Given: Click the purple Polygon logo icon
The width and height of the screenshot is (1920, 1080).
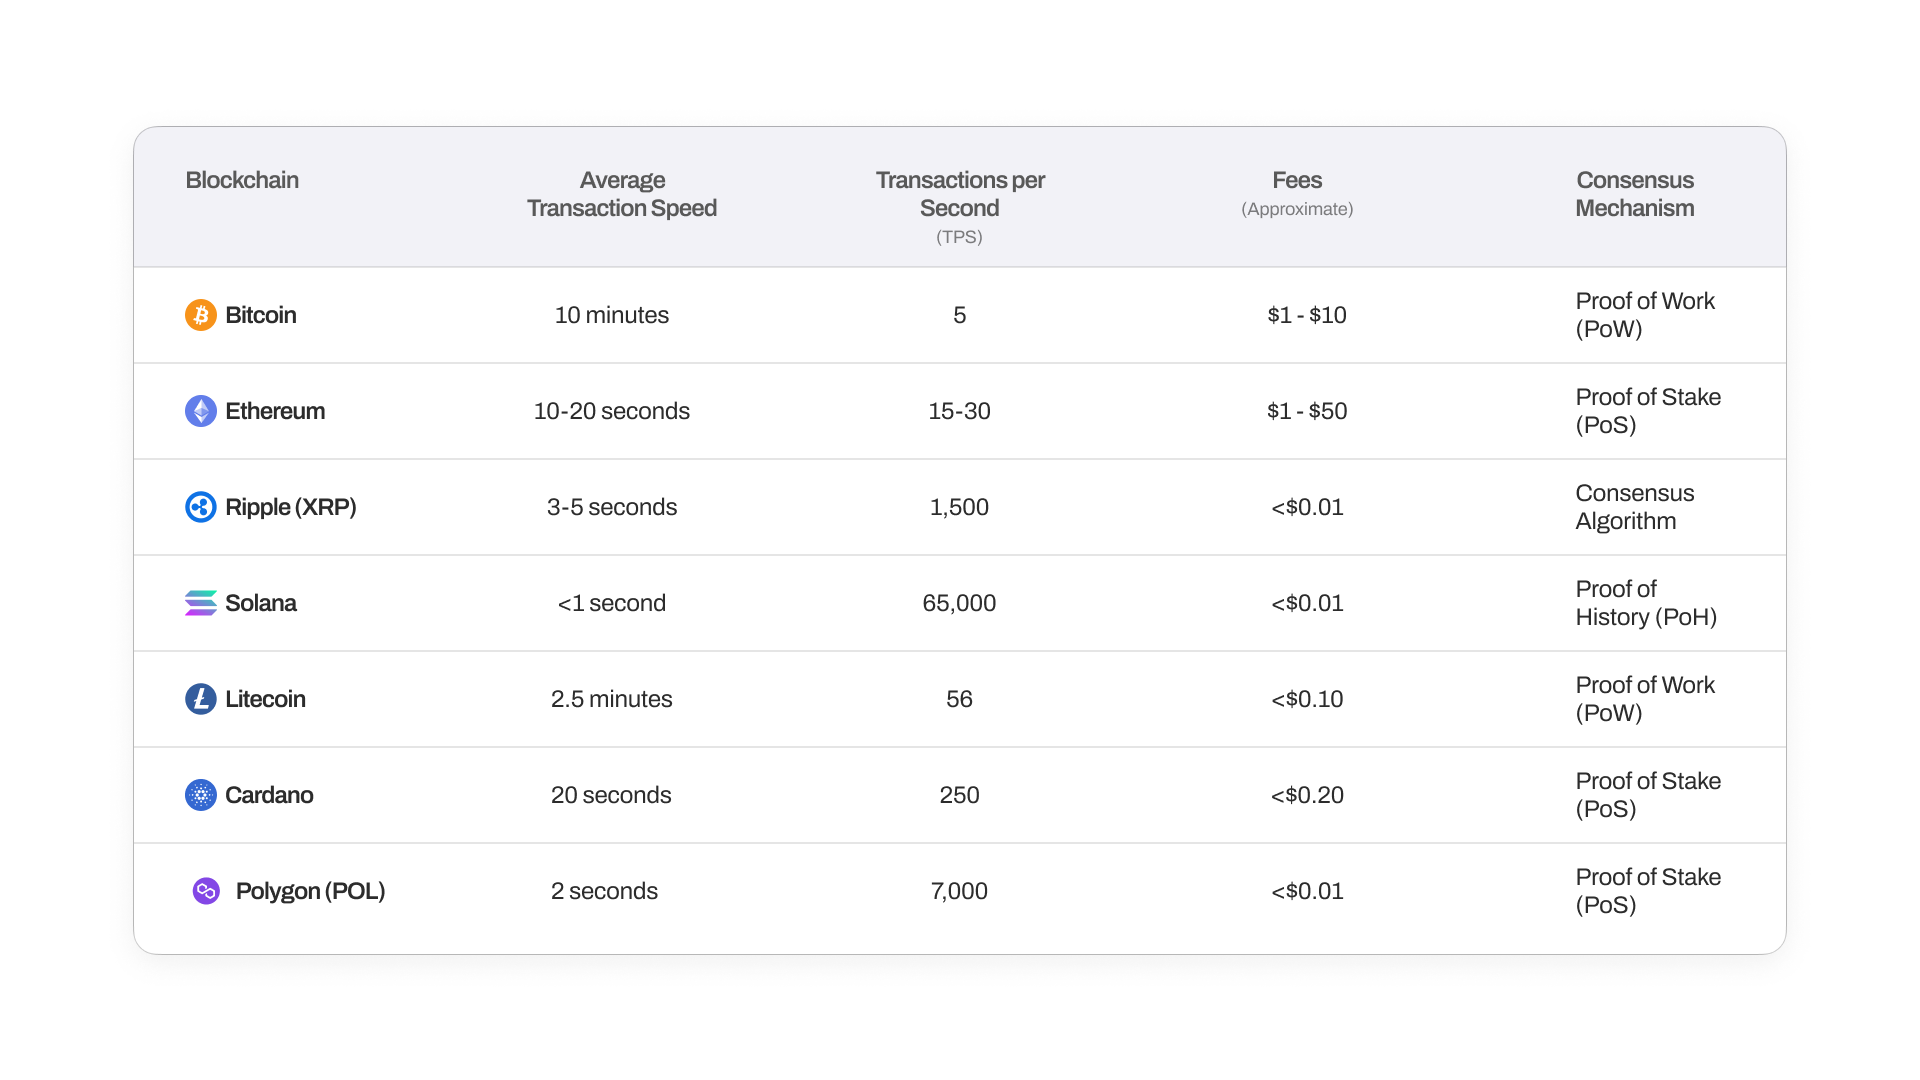Looking at the screenshot, I should click(x=206, y=891).
